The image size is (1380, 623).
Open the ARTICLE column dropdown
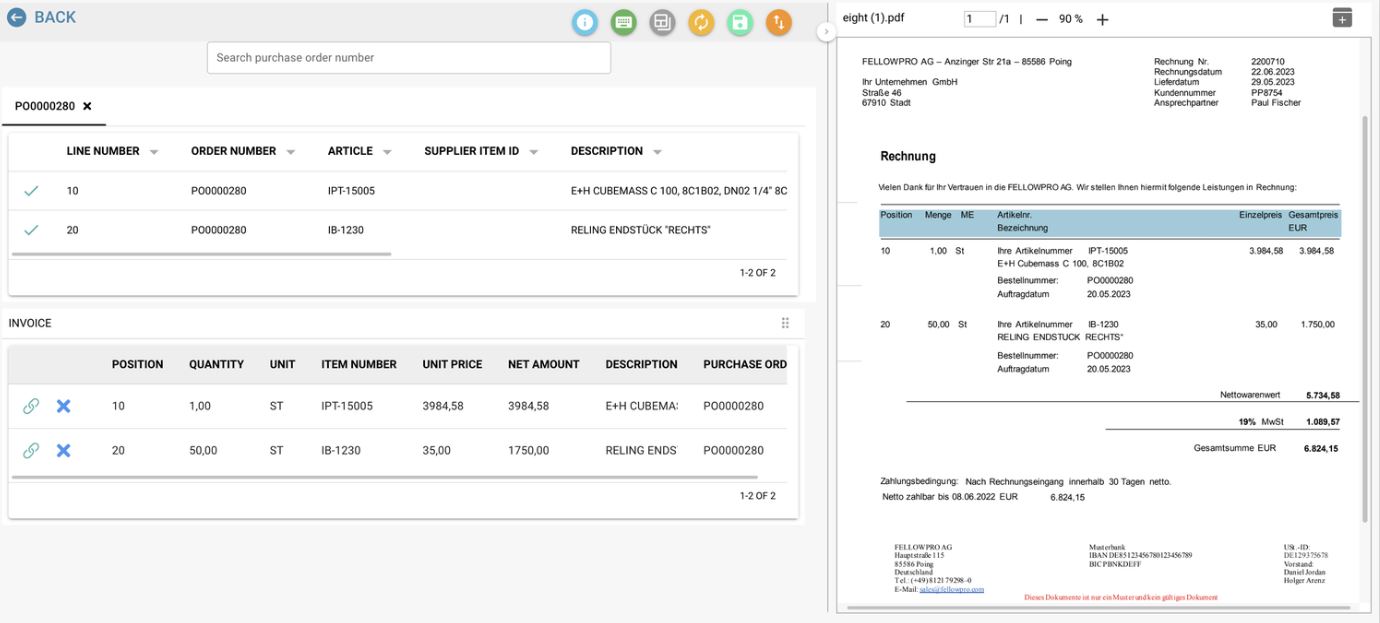tap(386, 152)
